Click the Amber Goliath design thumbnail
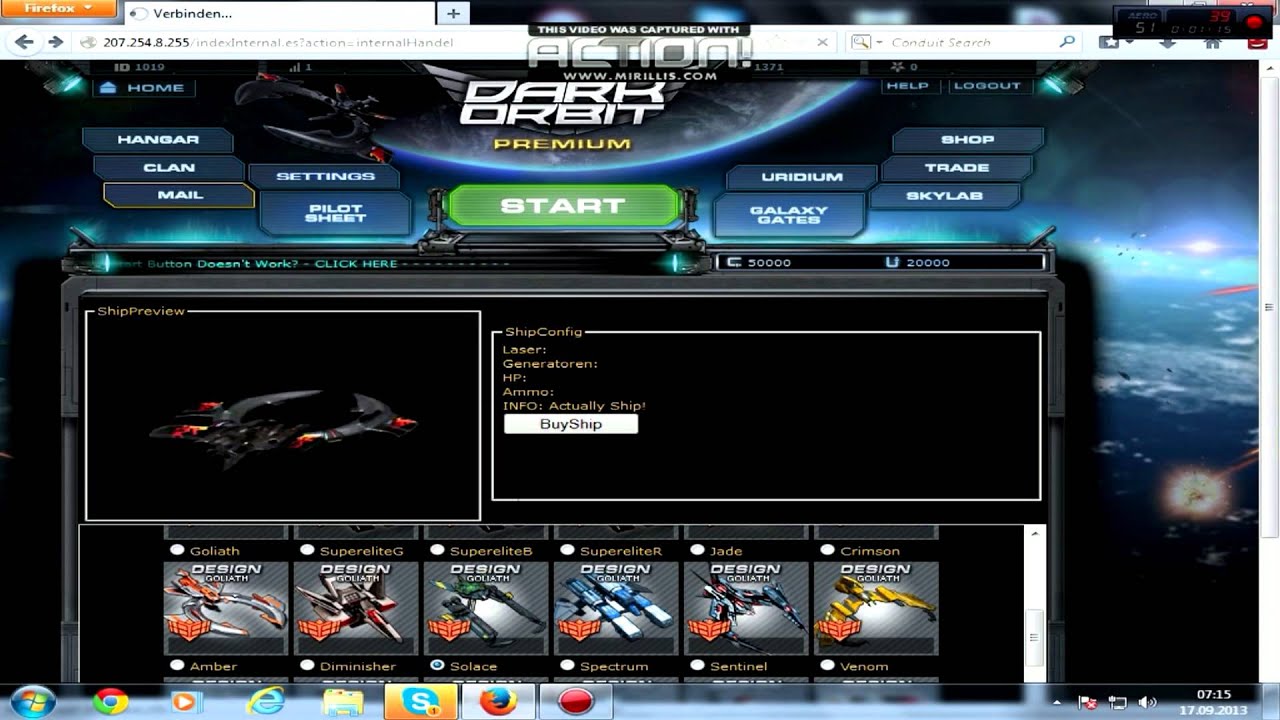 pyautogui.click(x=226, y=608)
